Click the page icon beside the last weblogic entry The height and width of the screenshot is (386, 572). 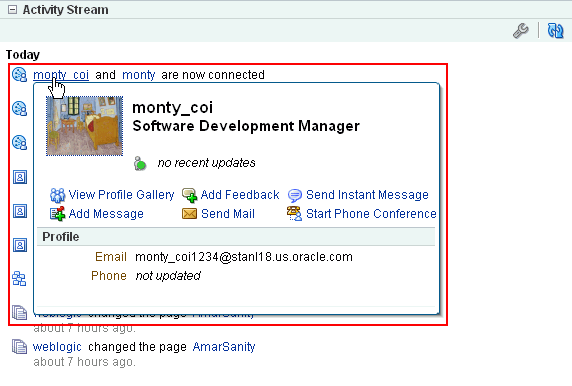[x=19, y=347]
